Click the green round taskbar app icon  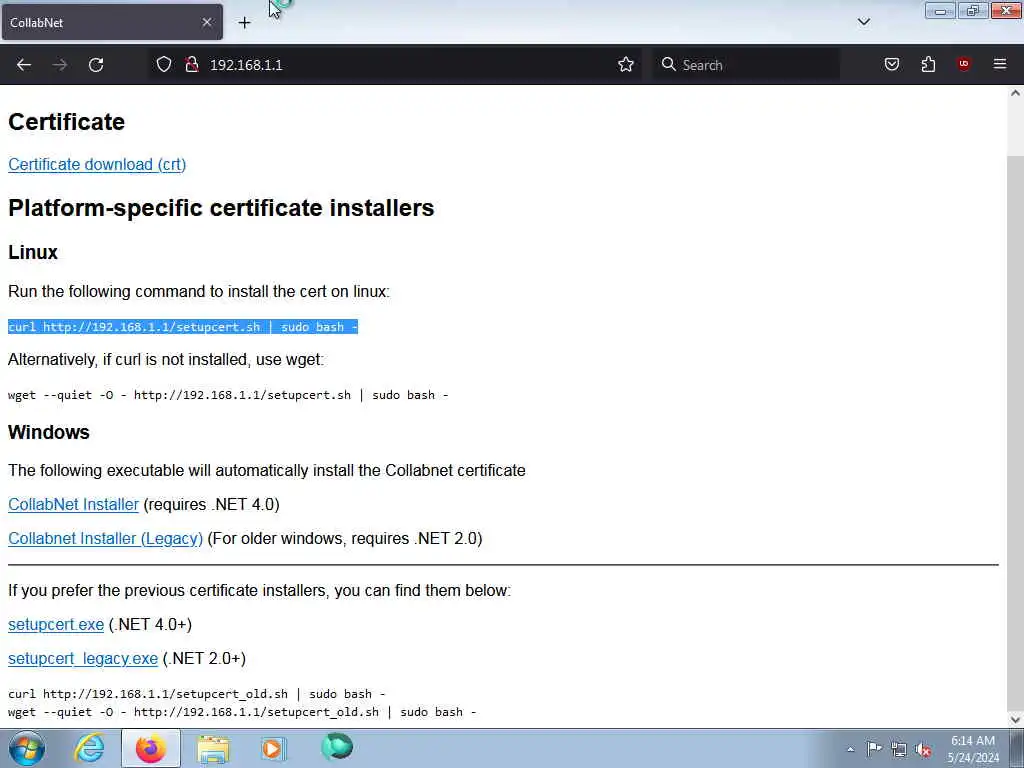337,747
